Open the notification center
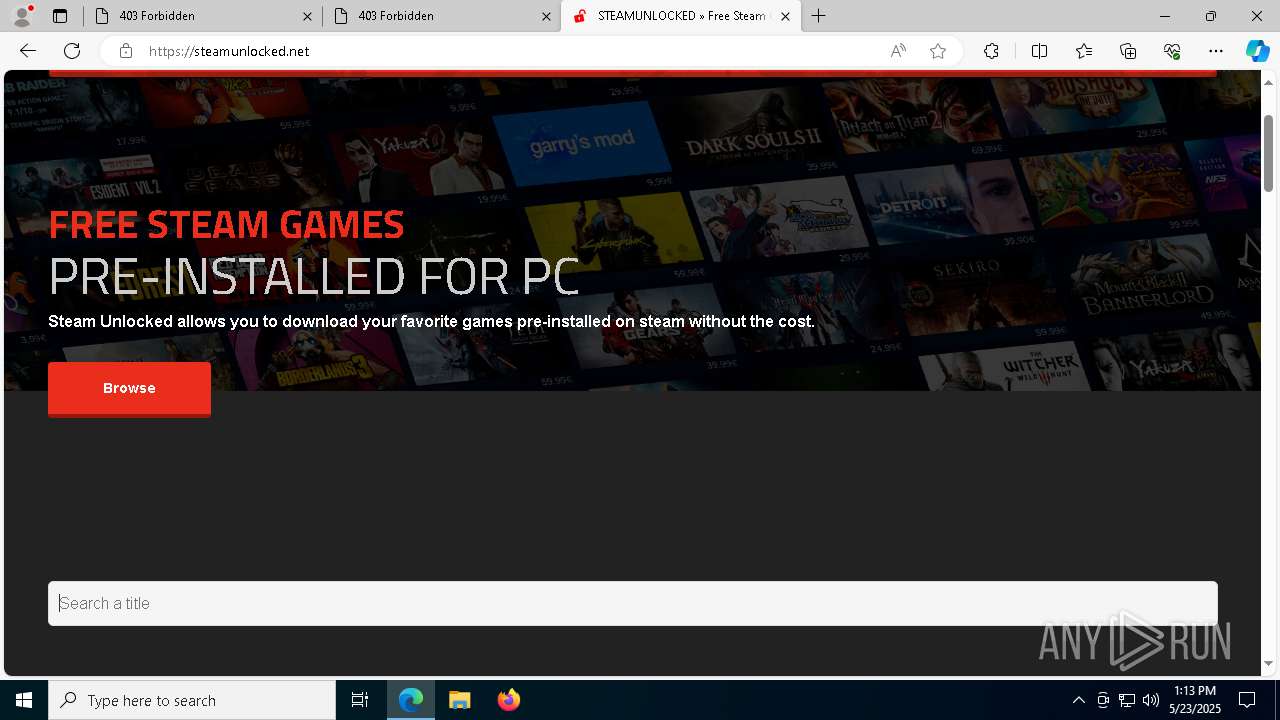This screenshot has width=1280, height=720. [x=1247, y=700]
